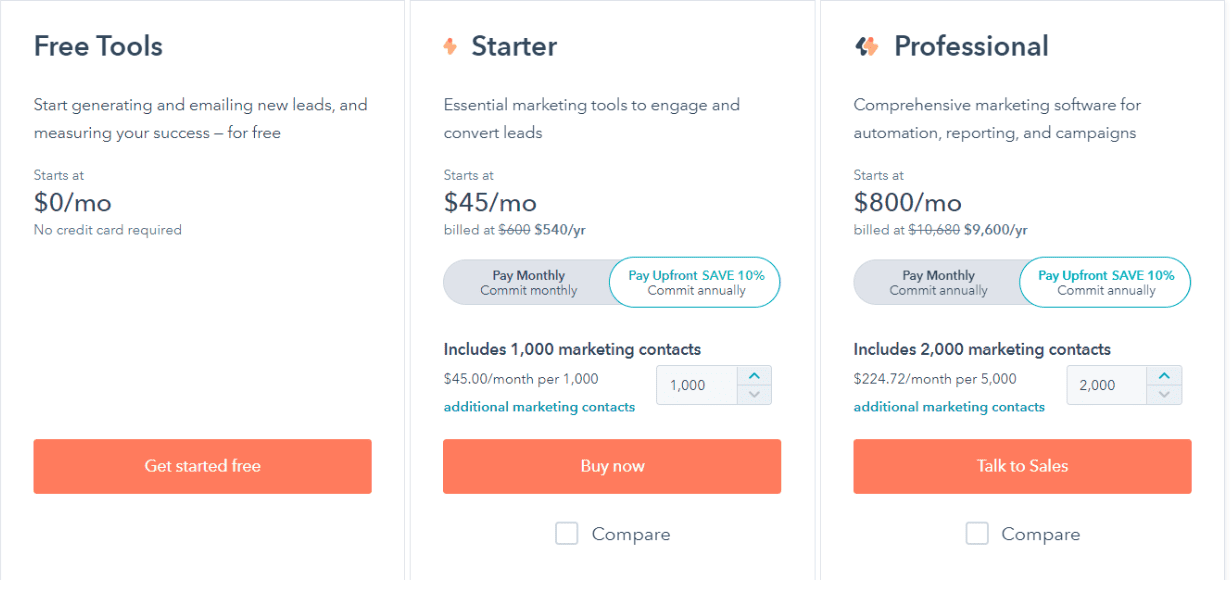
Task: Open Starter additional marketing contacts link
Action: point(539,407)
